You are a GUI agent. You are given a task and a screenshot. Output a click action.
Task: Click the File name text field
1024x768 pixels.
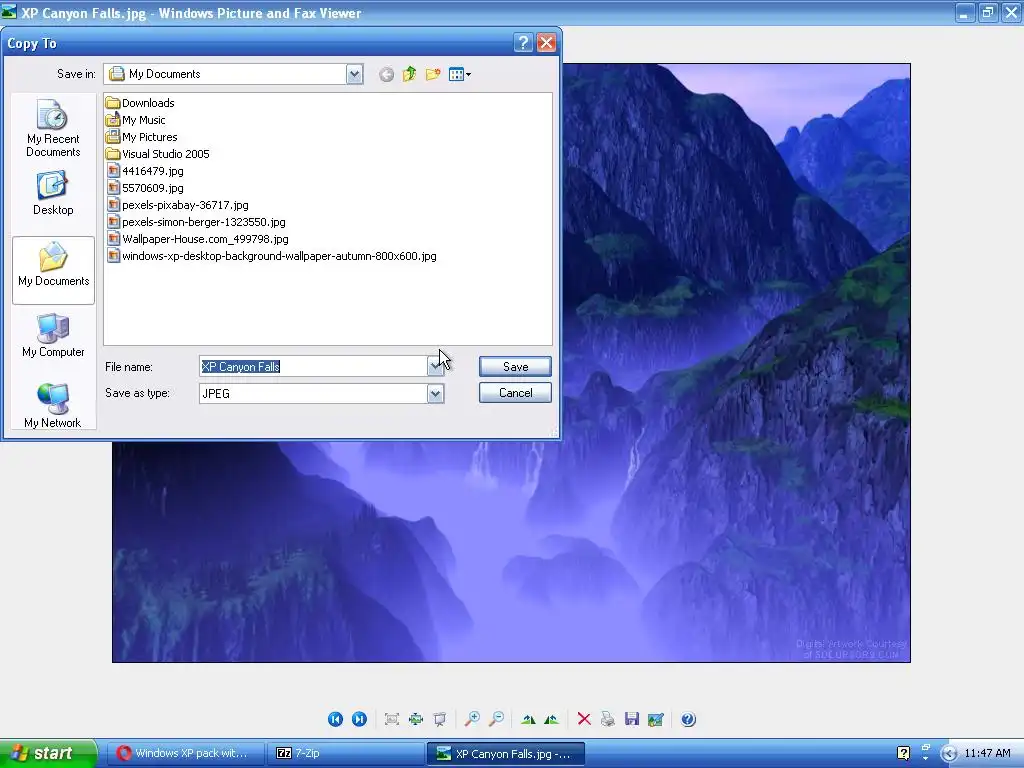point(313,366)
